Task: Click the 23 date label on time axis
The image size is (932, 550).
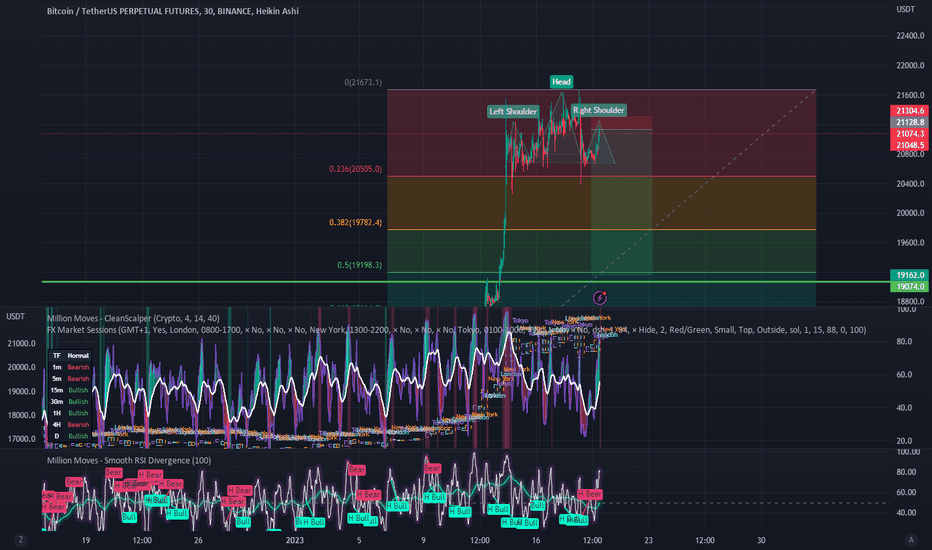Action: click(648, 540)
